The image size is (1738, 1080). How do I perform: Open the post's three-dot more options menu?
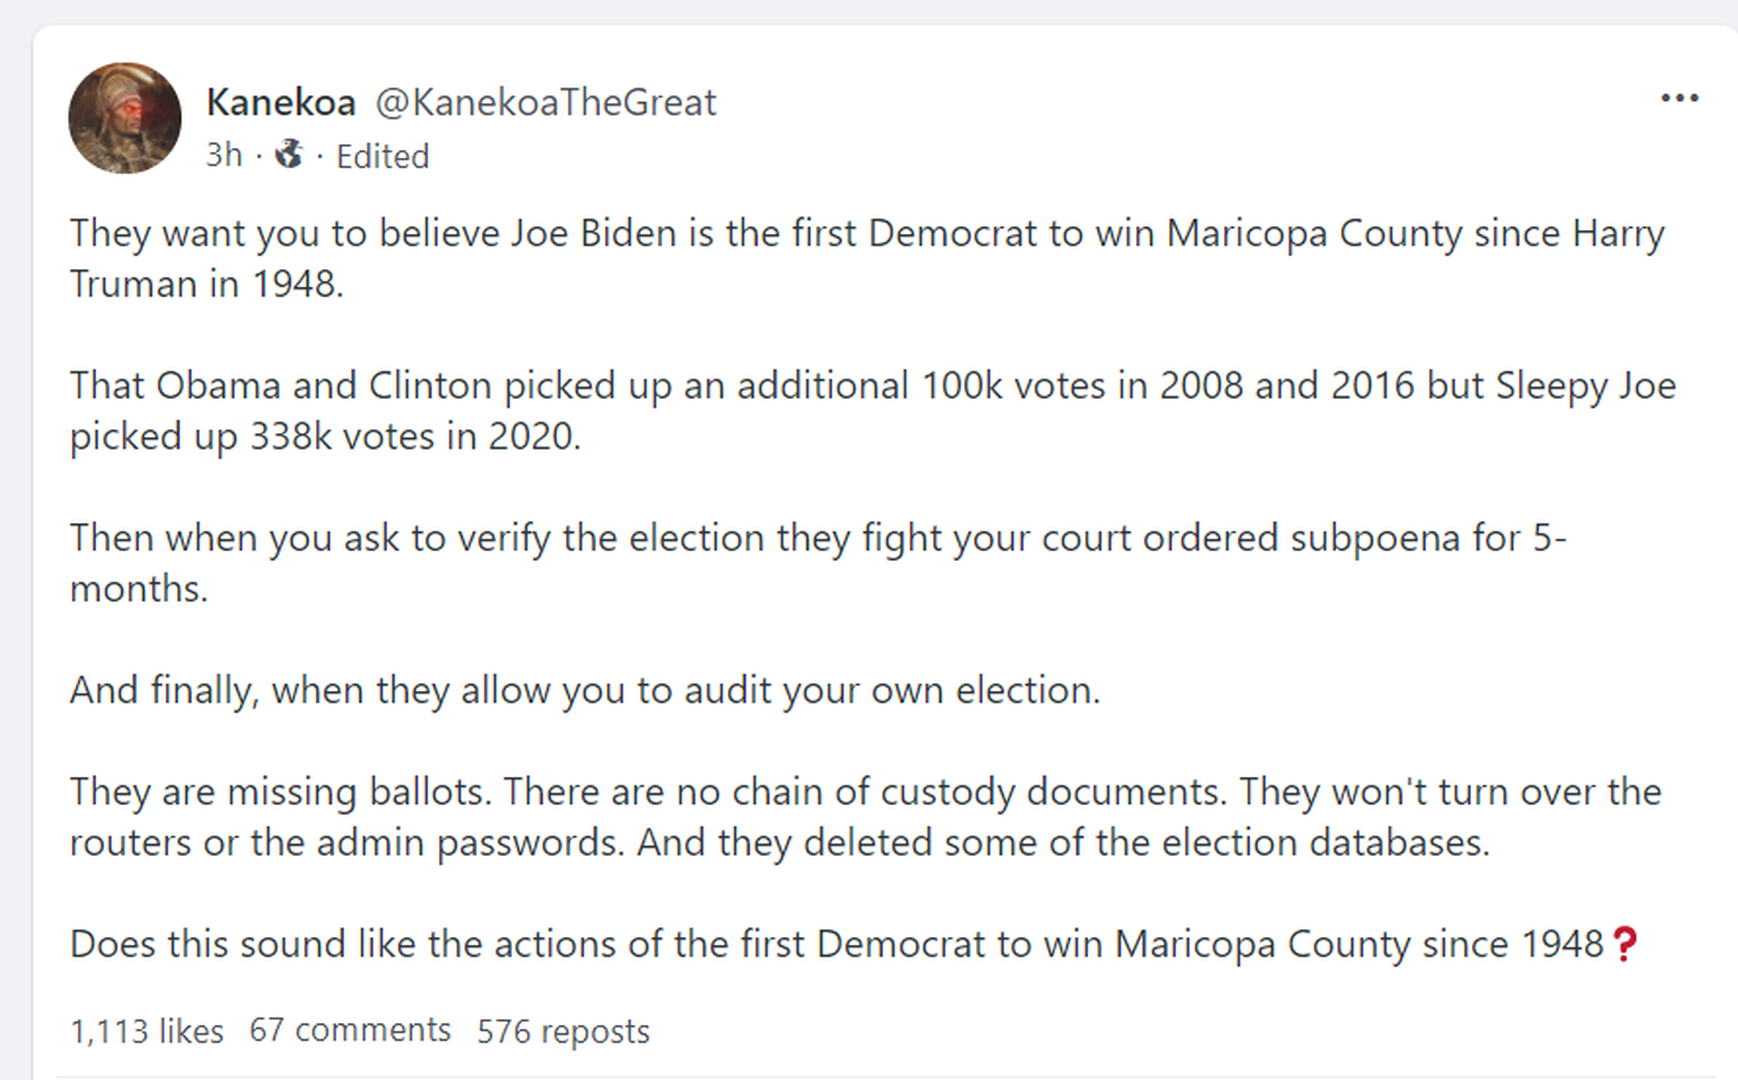coord(1679,98)
